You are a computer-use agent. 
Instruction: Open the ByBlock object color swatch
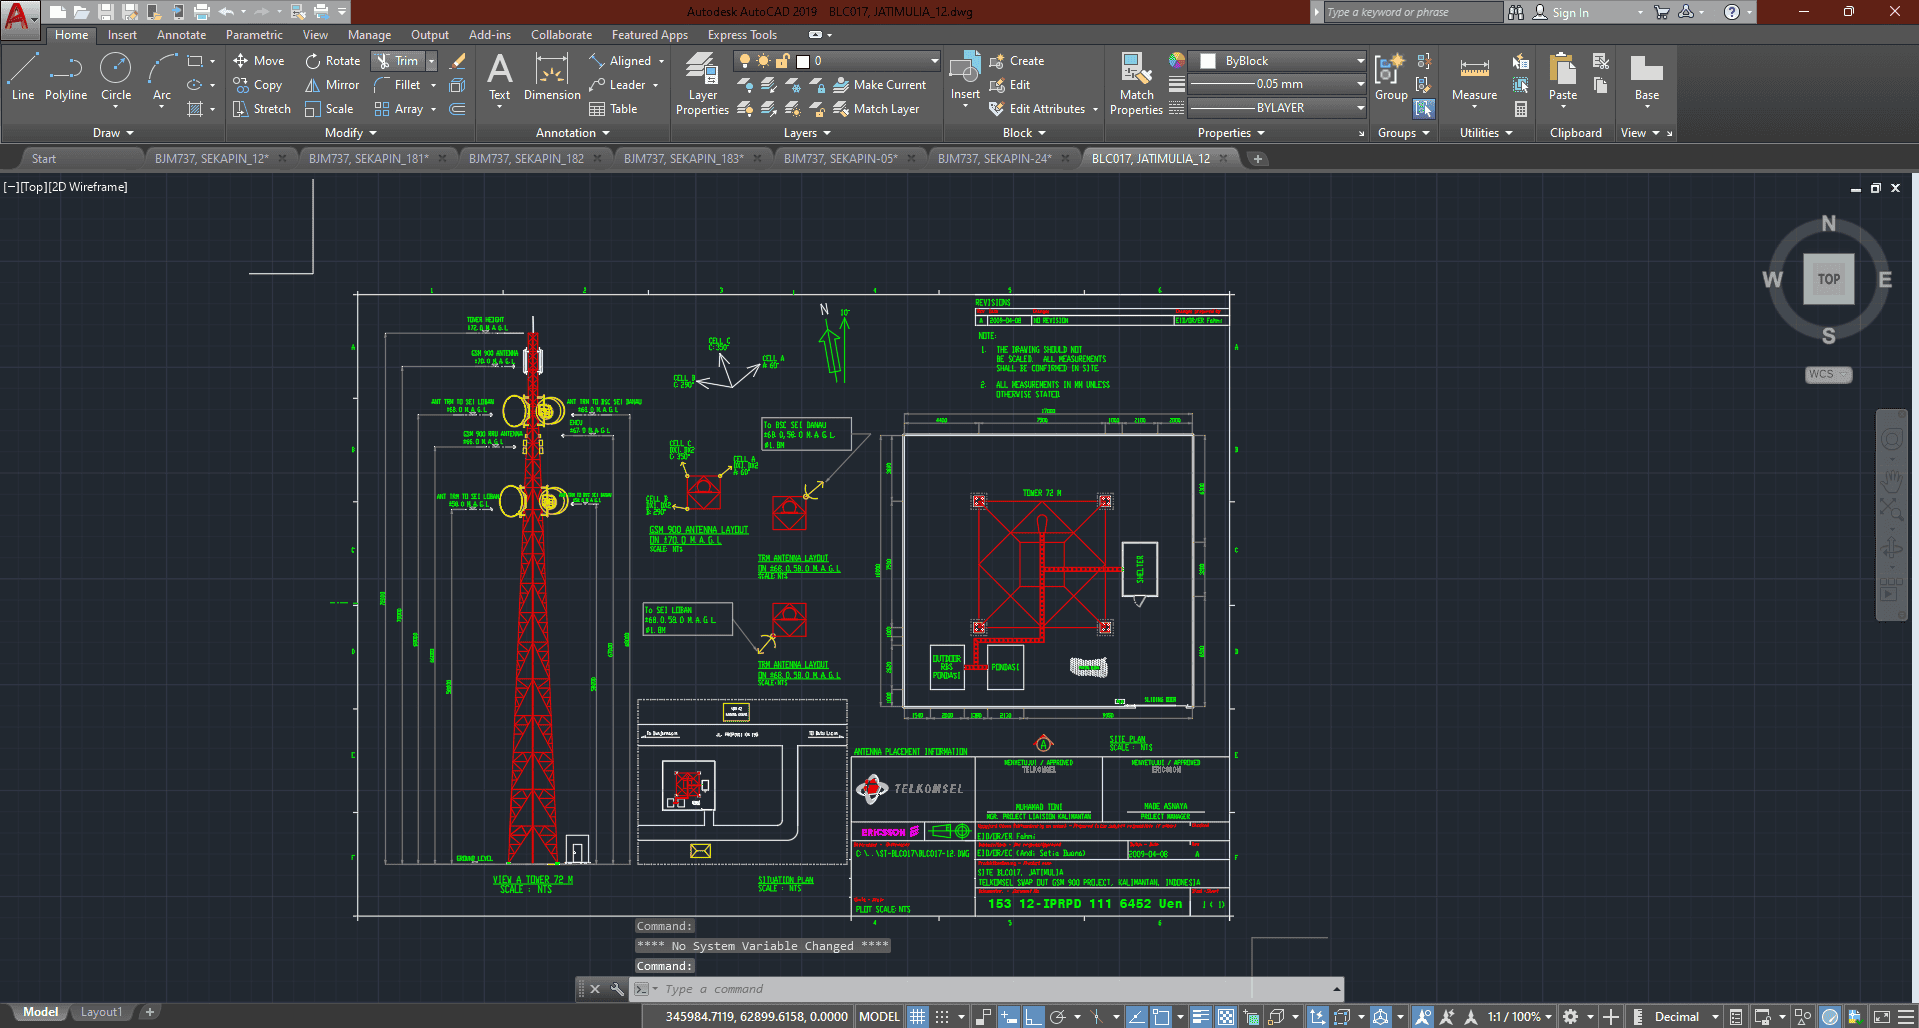(x=1208, y=61)
